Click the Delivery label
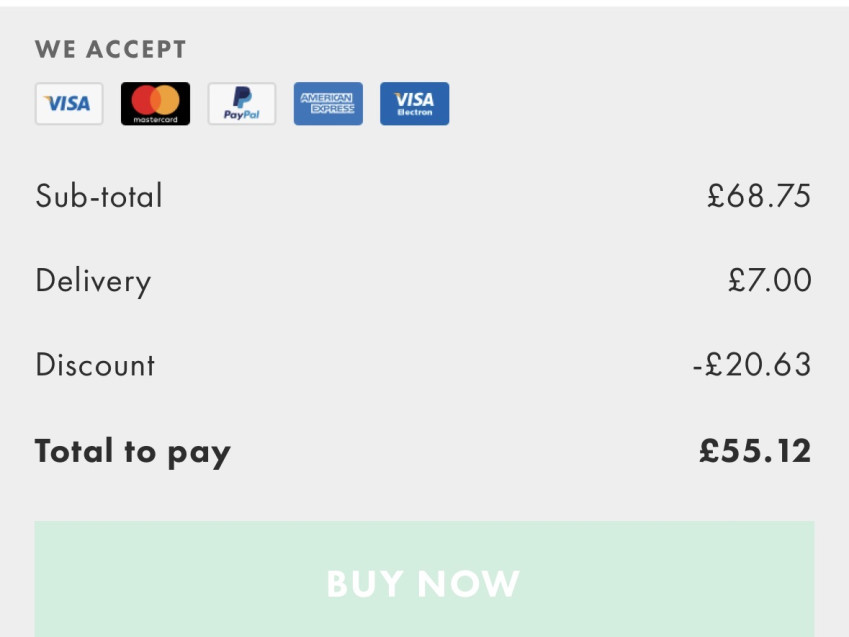 pyautogui.click(x=93, y=281)
